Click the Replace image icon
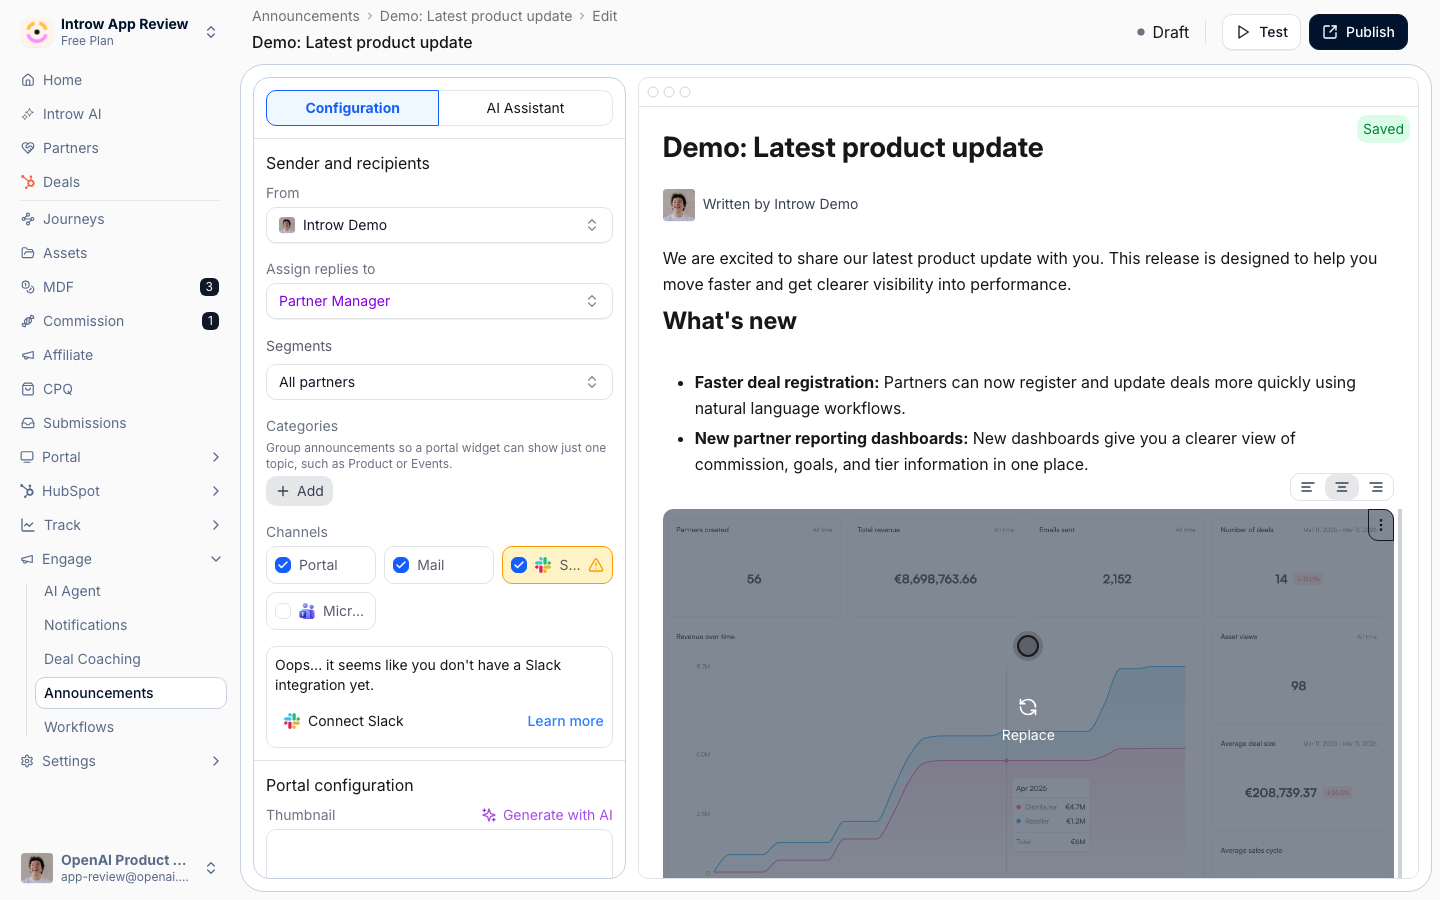Image resolution: width=1440 pixels, height=900 pixels. tap(1028, 707)
